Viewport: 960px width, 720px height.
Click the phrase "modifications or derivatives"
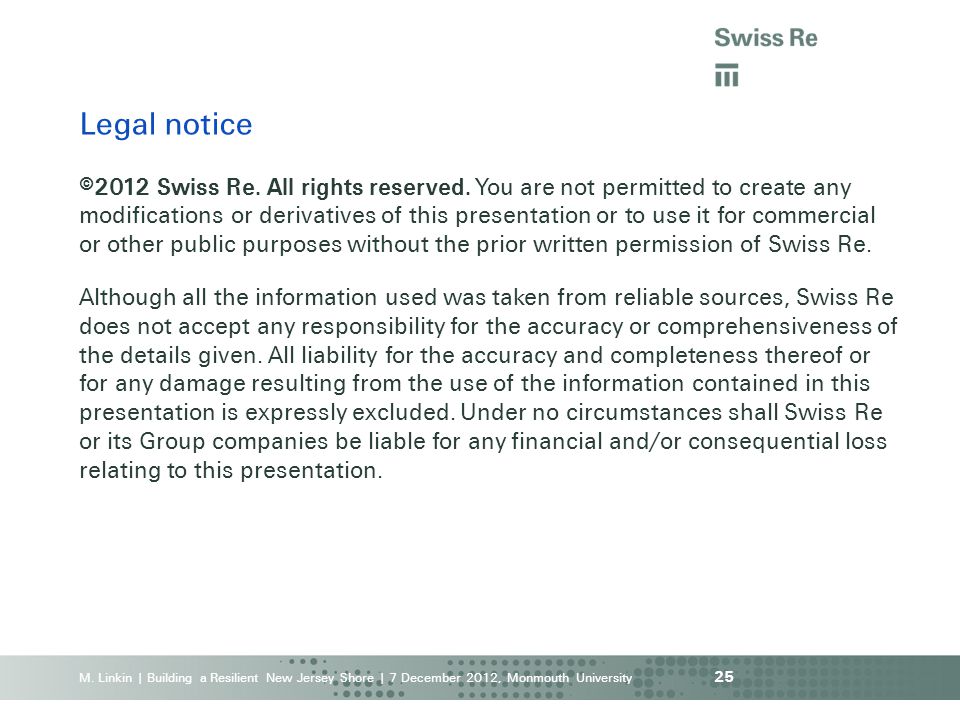pos(227,216)
